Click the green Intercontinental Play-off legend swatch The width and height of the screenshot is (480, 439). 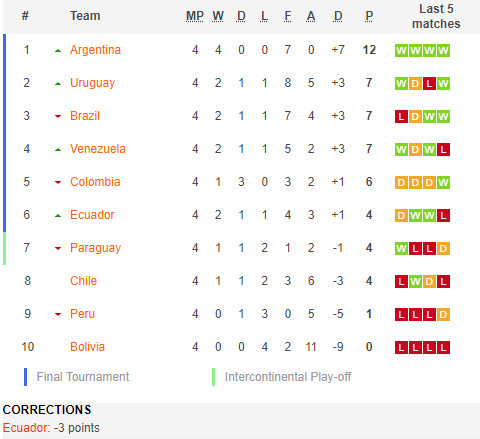pyautogui.click(x=213, y=377)
